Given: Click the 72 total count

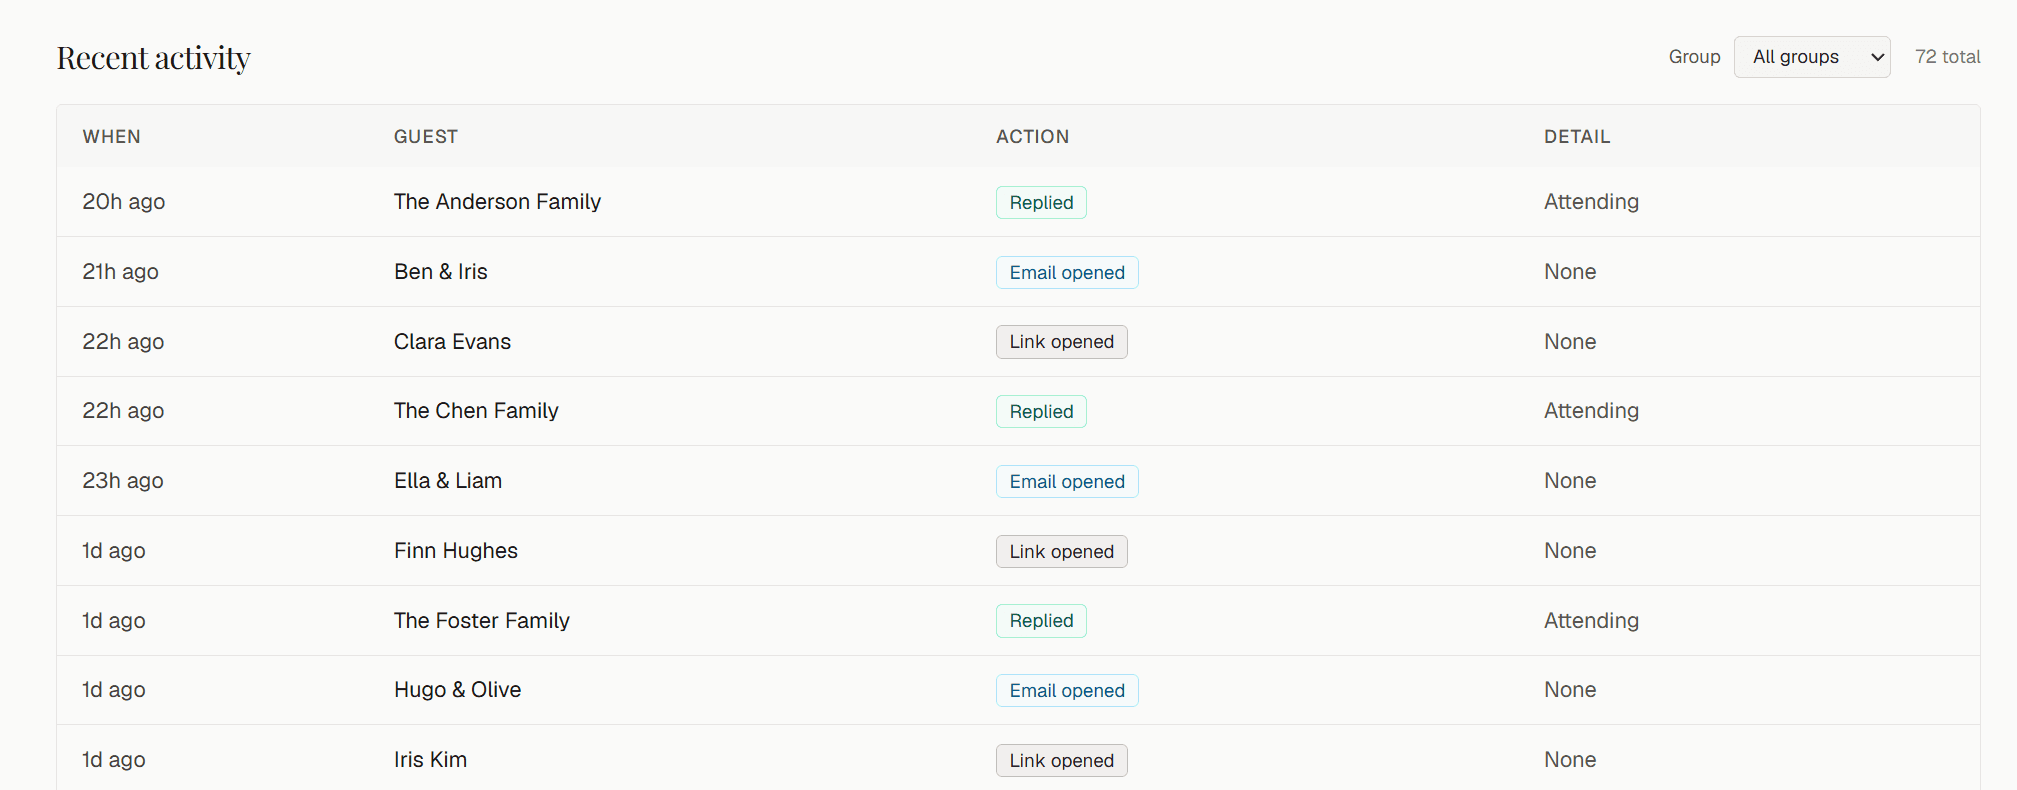Looking at the screenshot, I should point(1947,57).
